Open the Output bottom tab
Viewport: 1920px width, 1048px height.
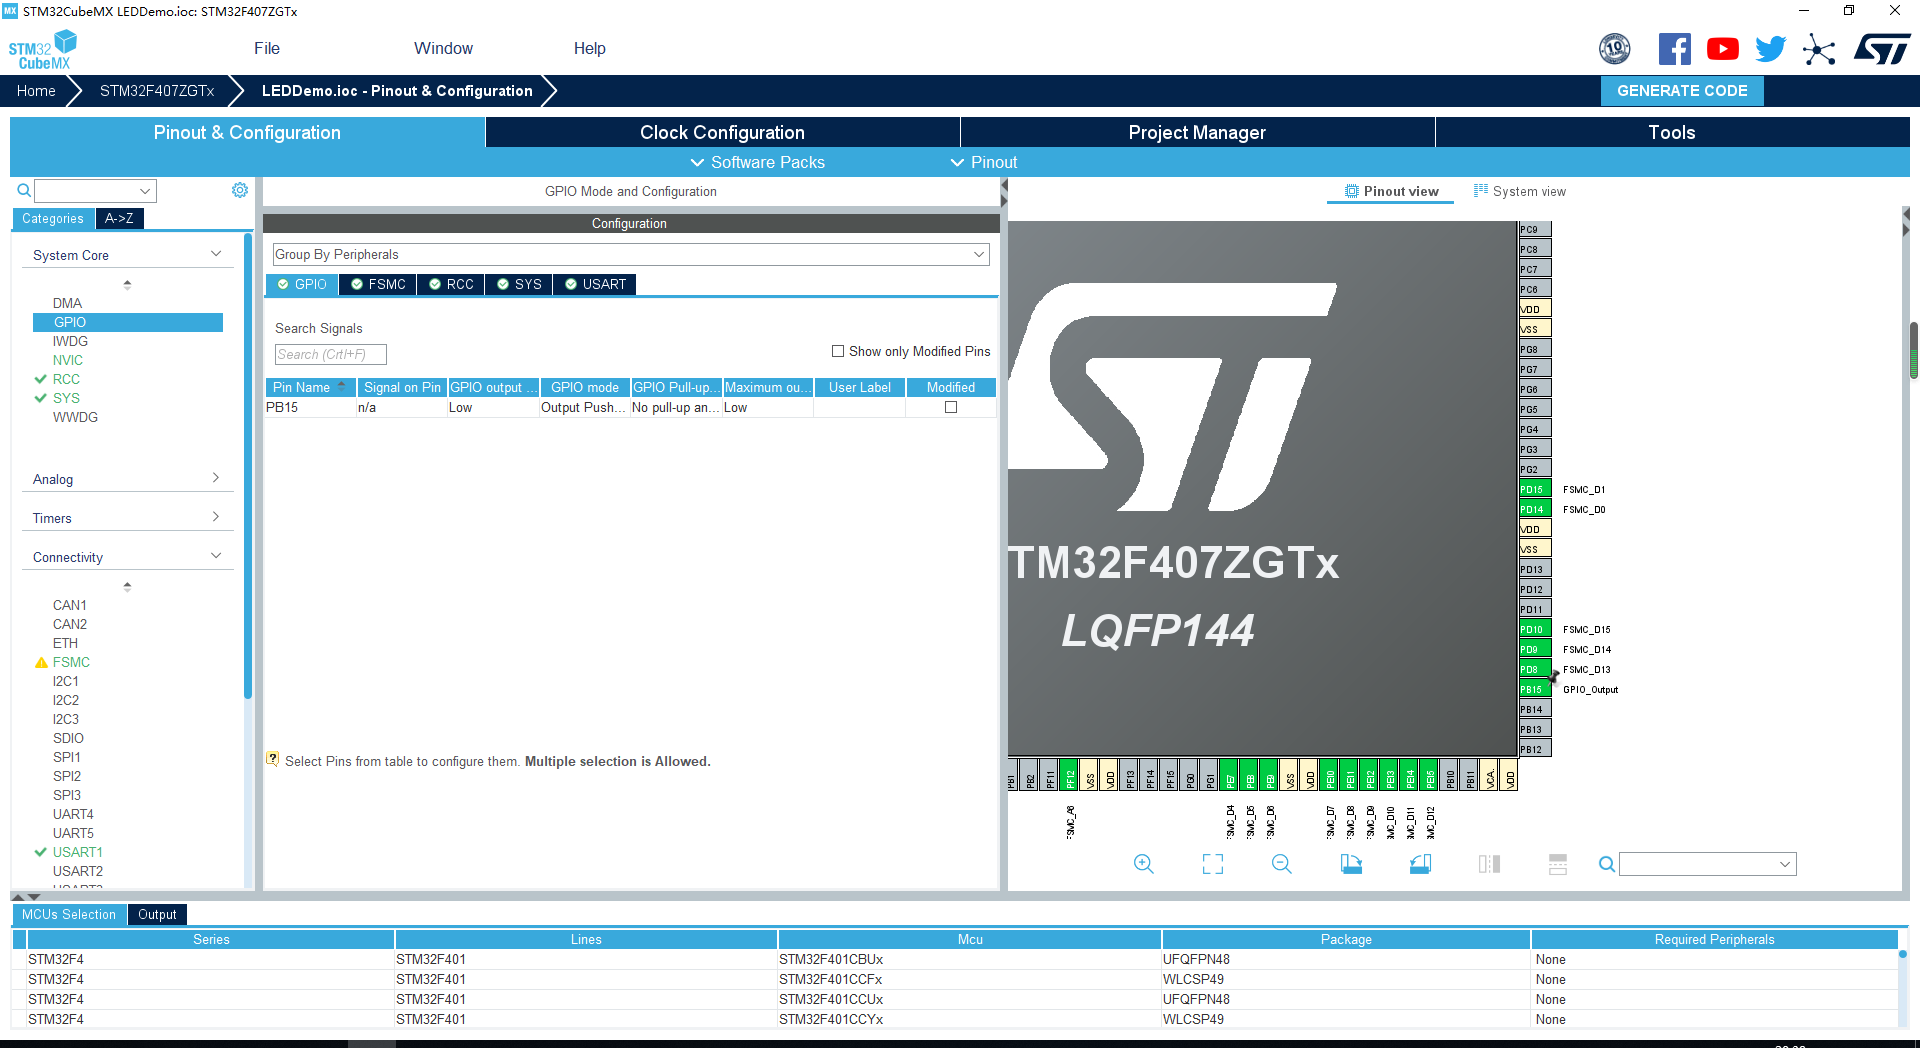tap(157, 914)
